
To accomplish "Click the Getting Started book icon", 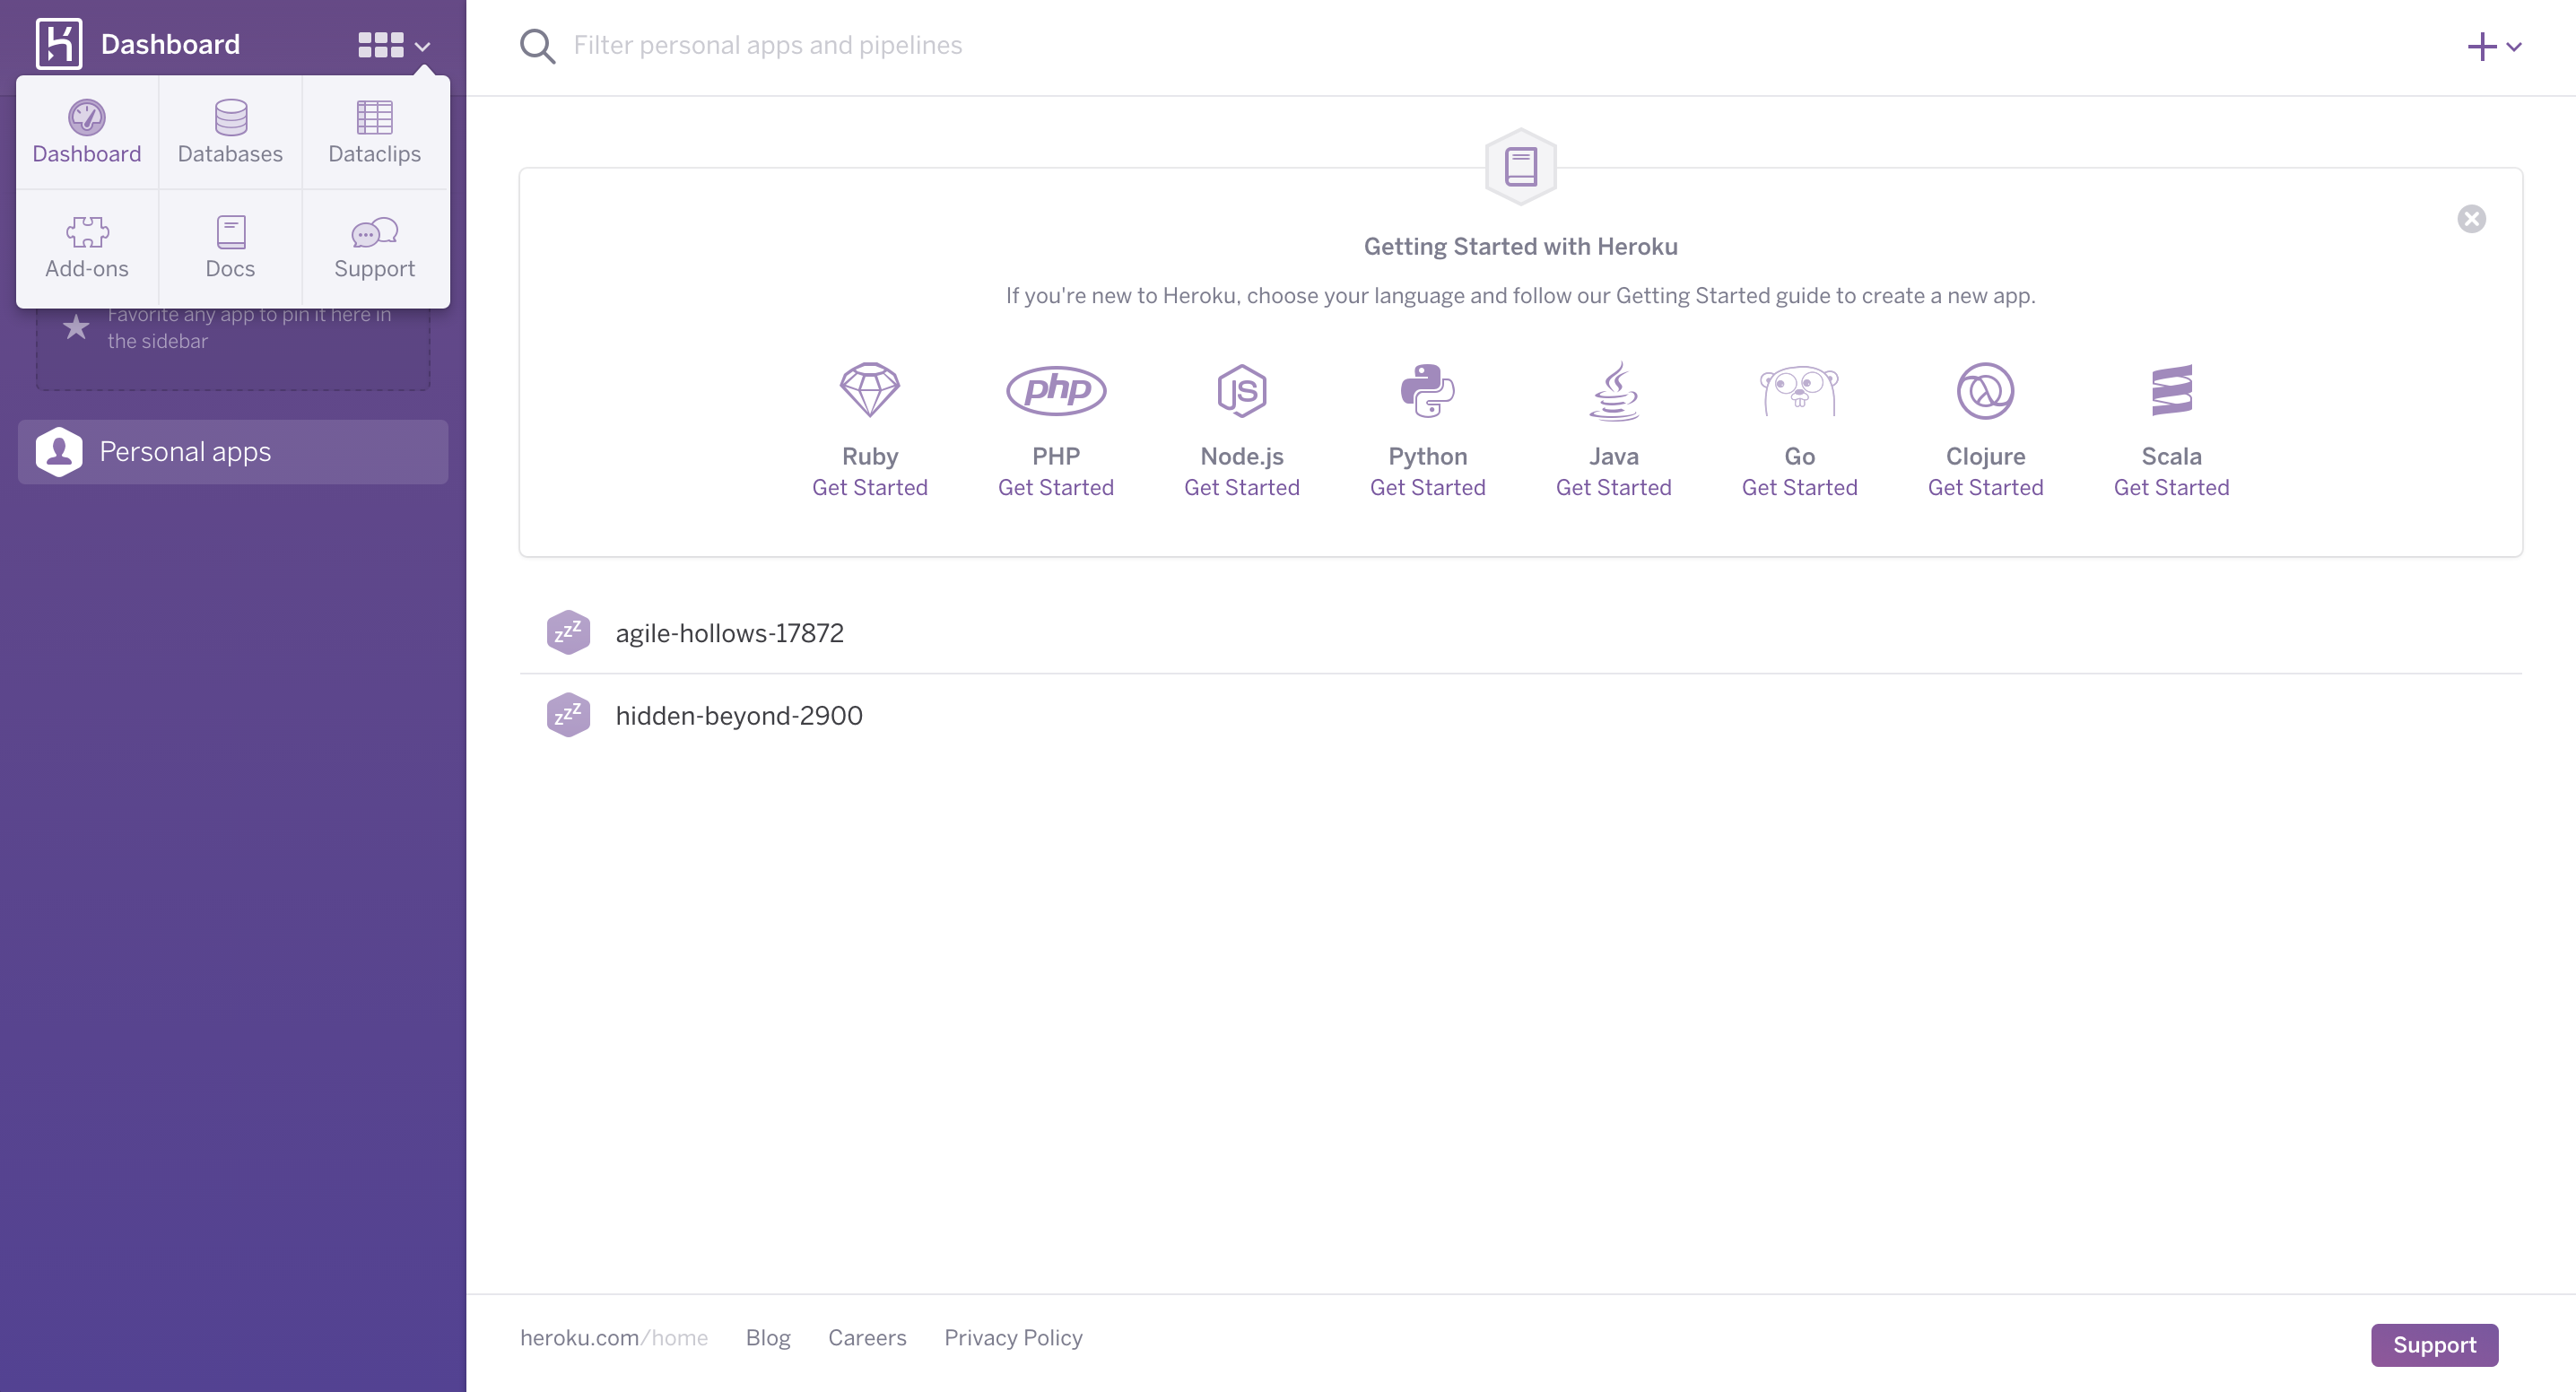I will tap(1520, 167).
